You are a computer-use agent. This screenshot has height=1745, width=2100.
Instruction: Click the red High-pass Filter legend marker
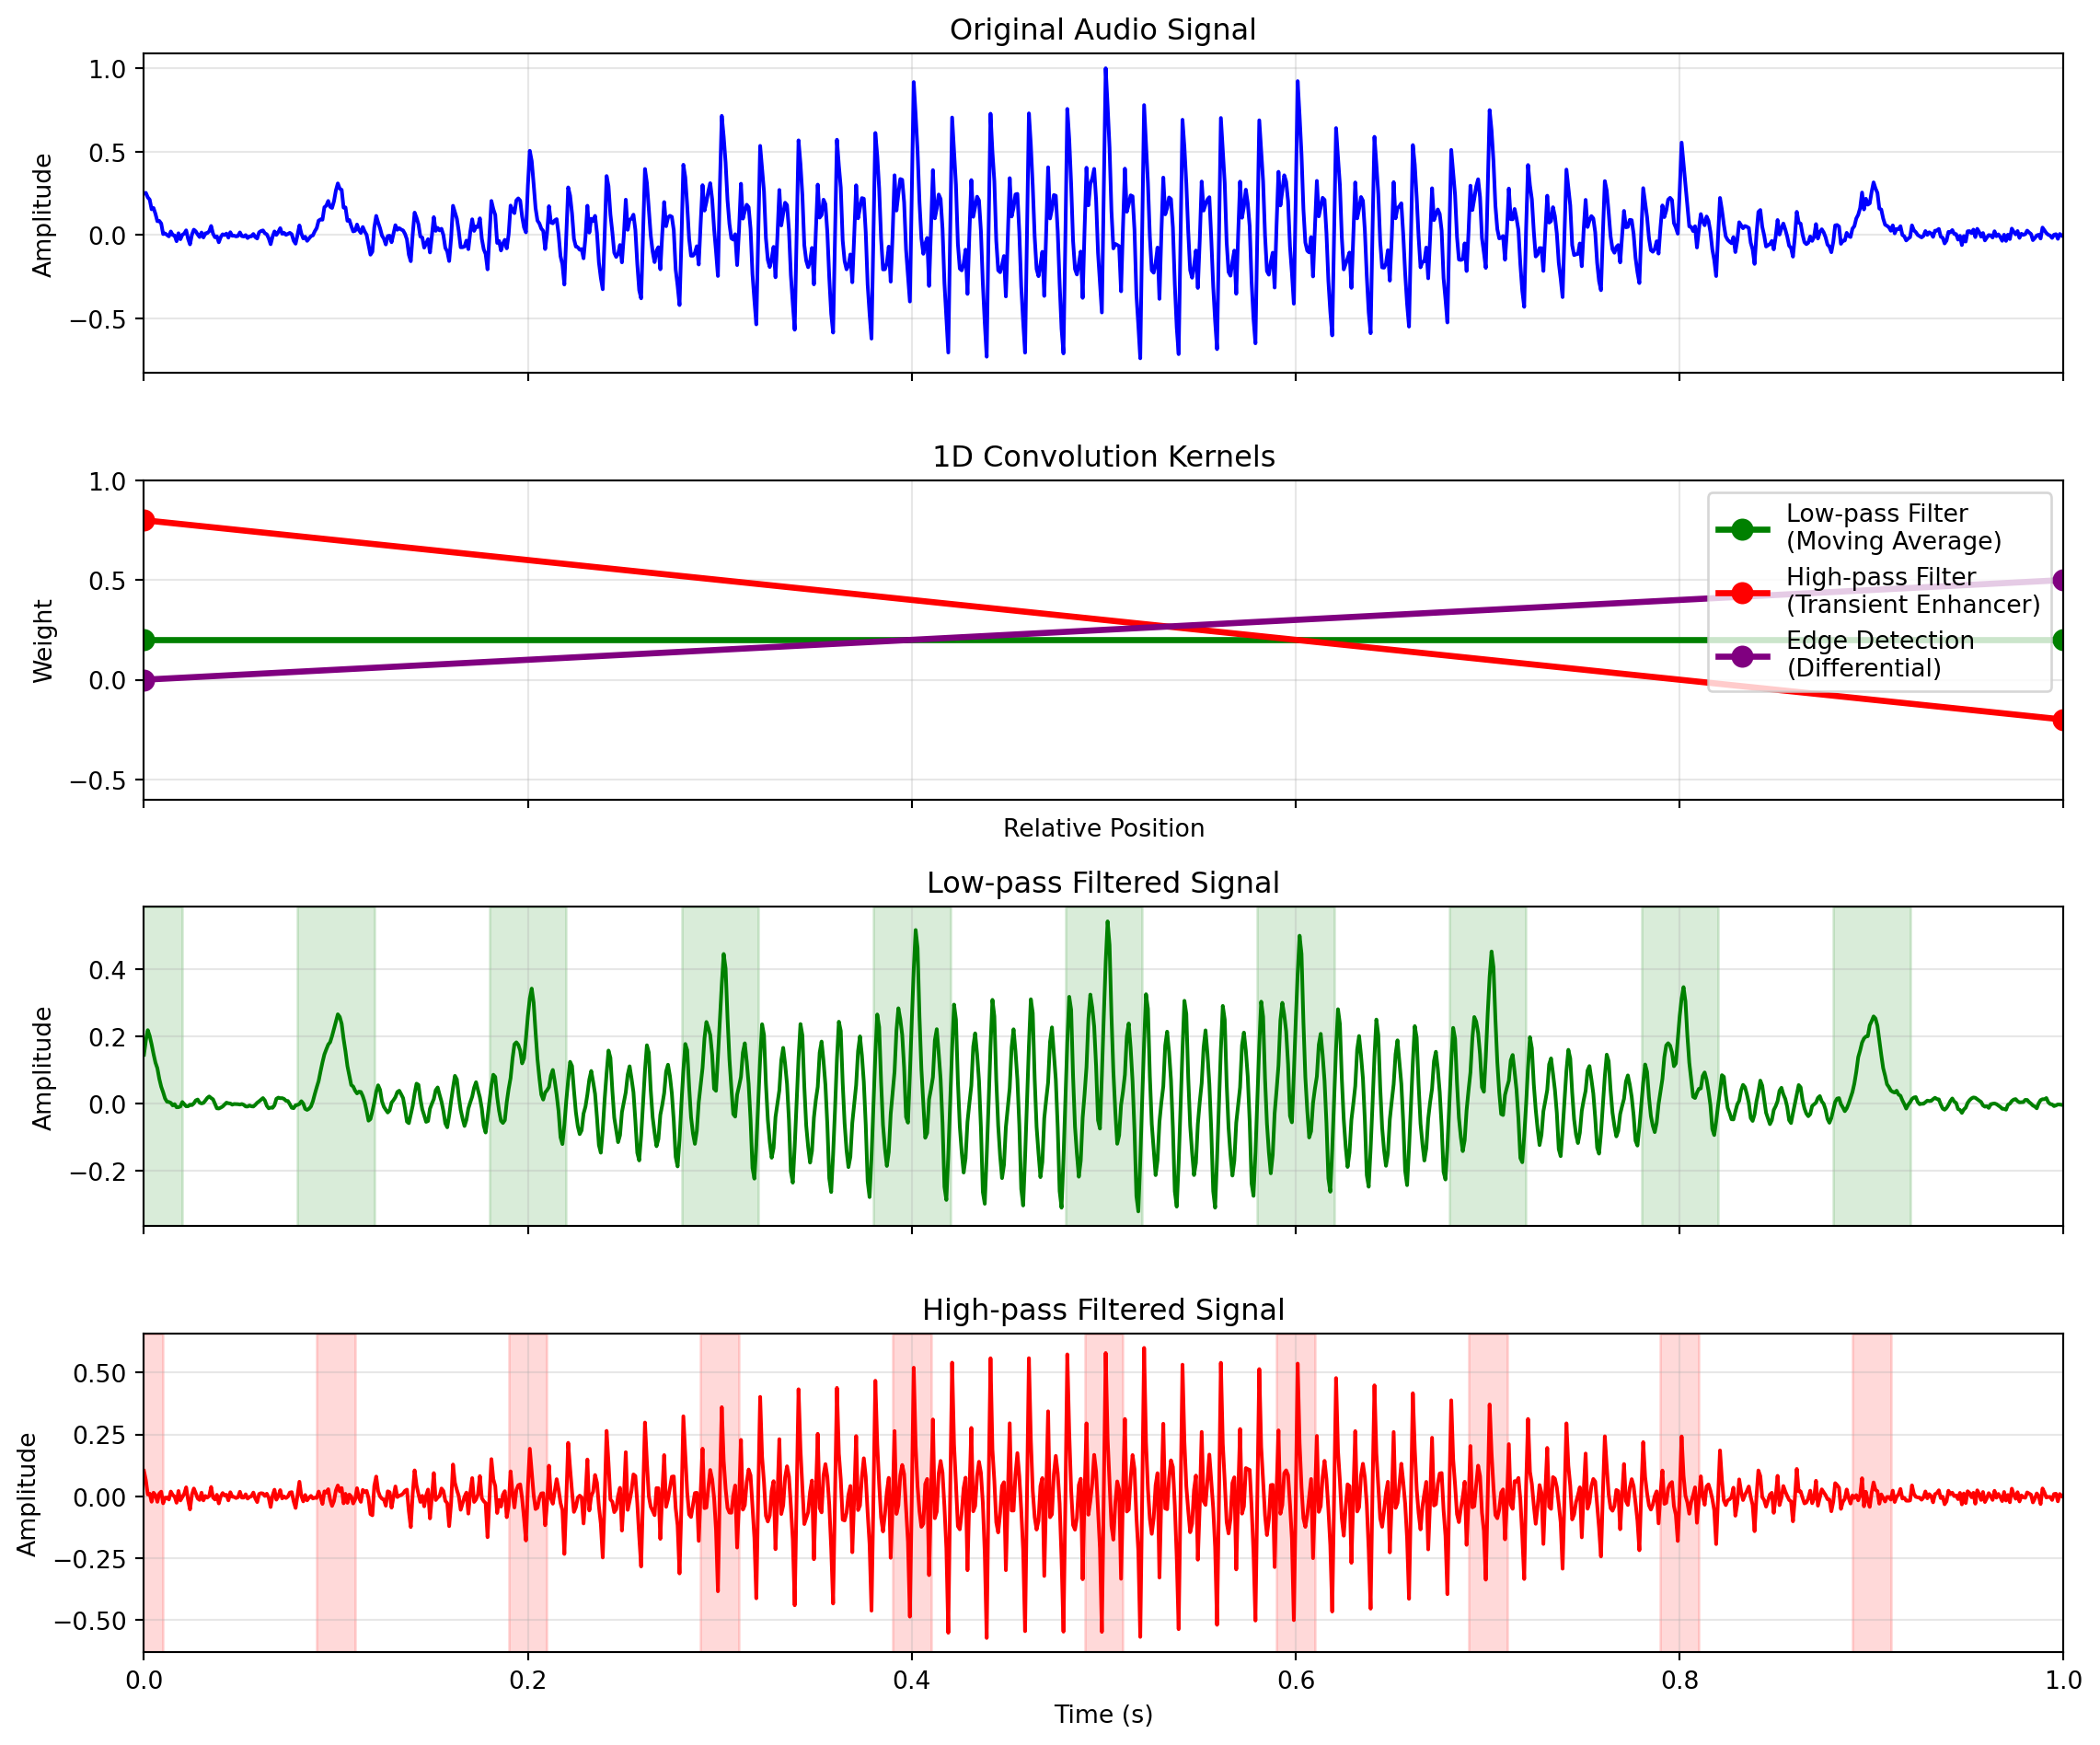tap(1742, 592)
